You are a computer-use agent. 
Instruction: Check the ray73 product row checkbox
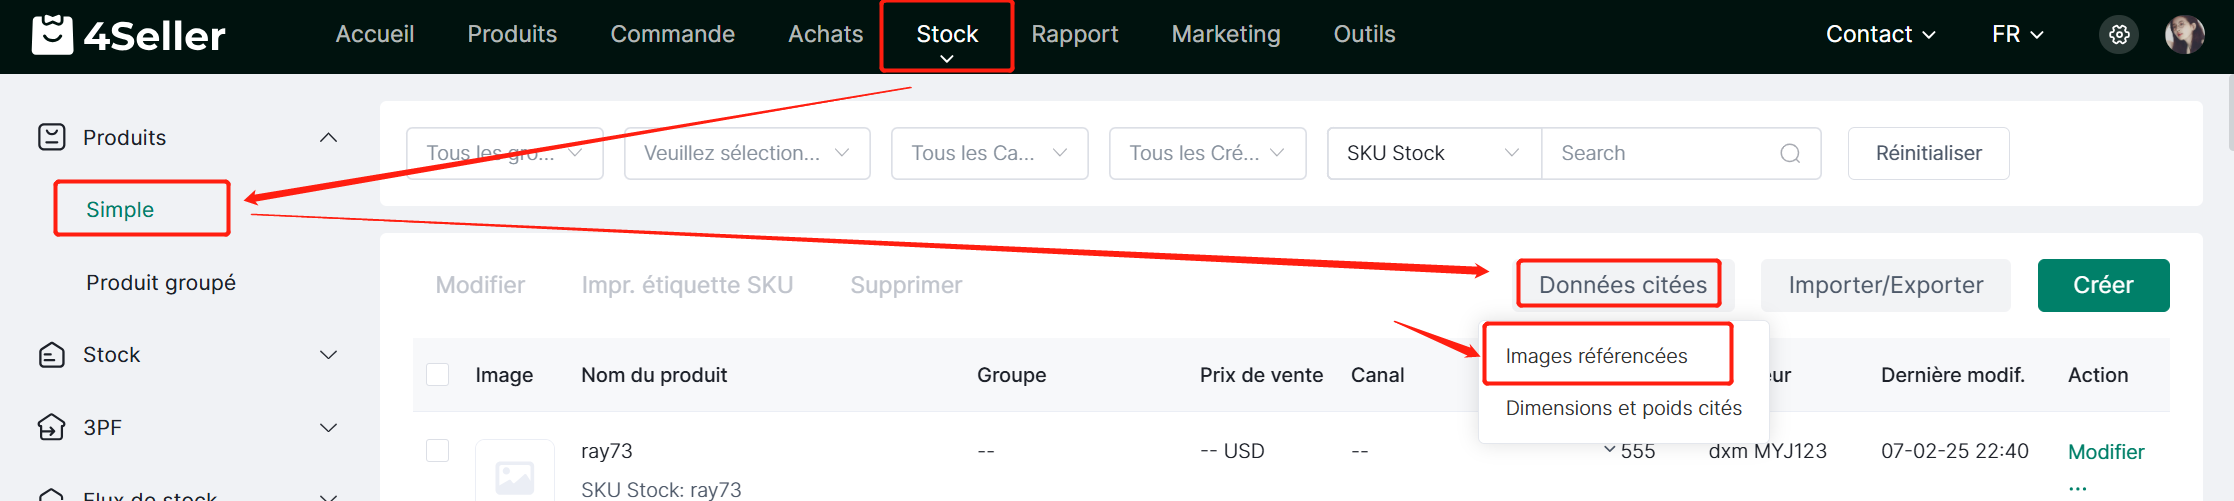pyautogui.click(x=437, y=451)
